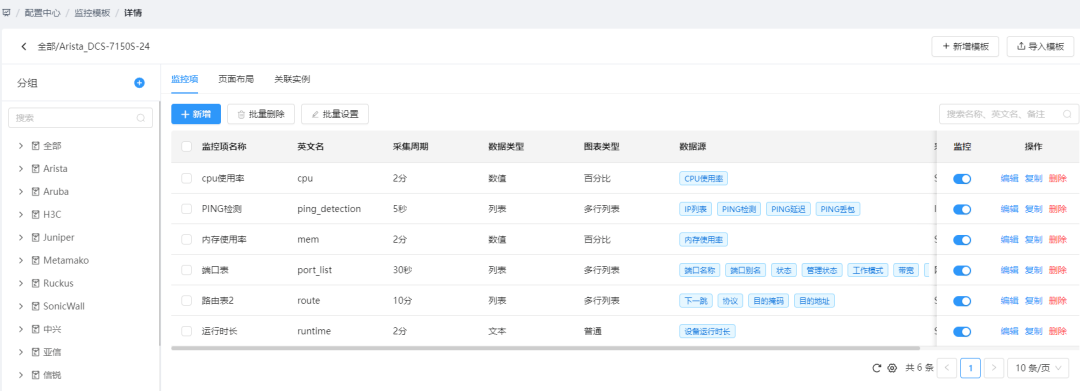
Task: Click the blue 新增 button
Action: coord(196,114)
